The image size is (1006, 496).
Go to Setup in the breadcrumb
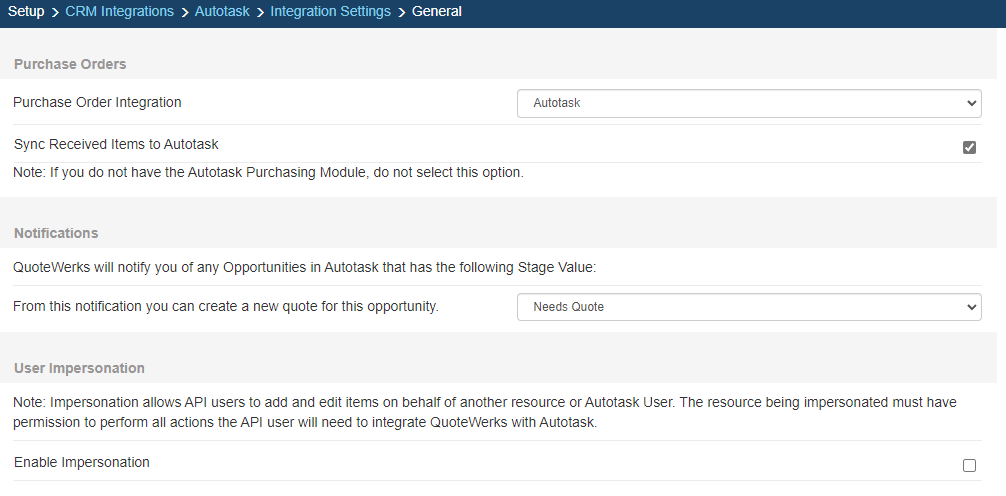point(26,12)
